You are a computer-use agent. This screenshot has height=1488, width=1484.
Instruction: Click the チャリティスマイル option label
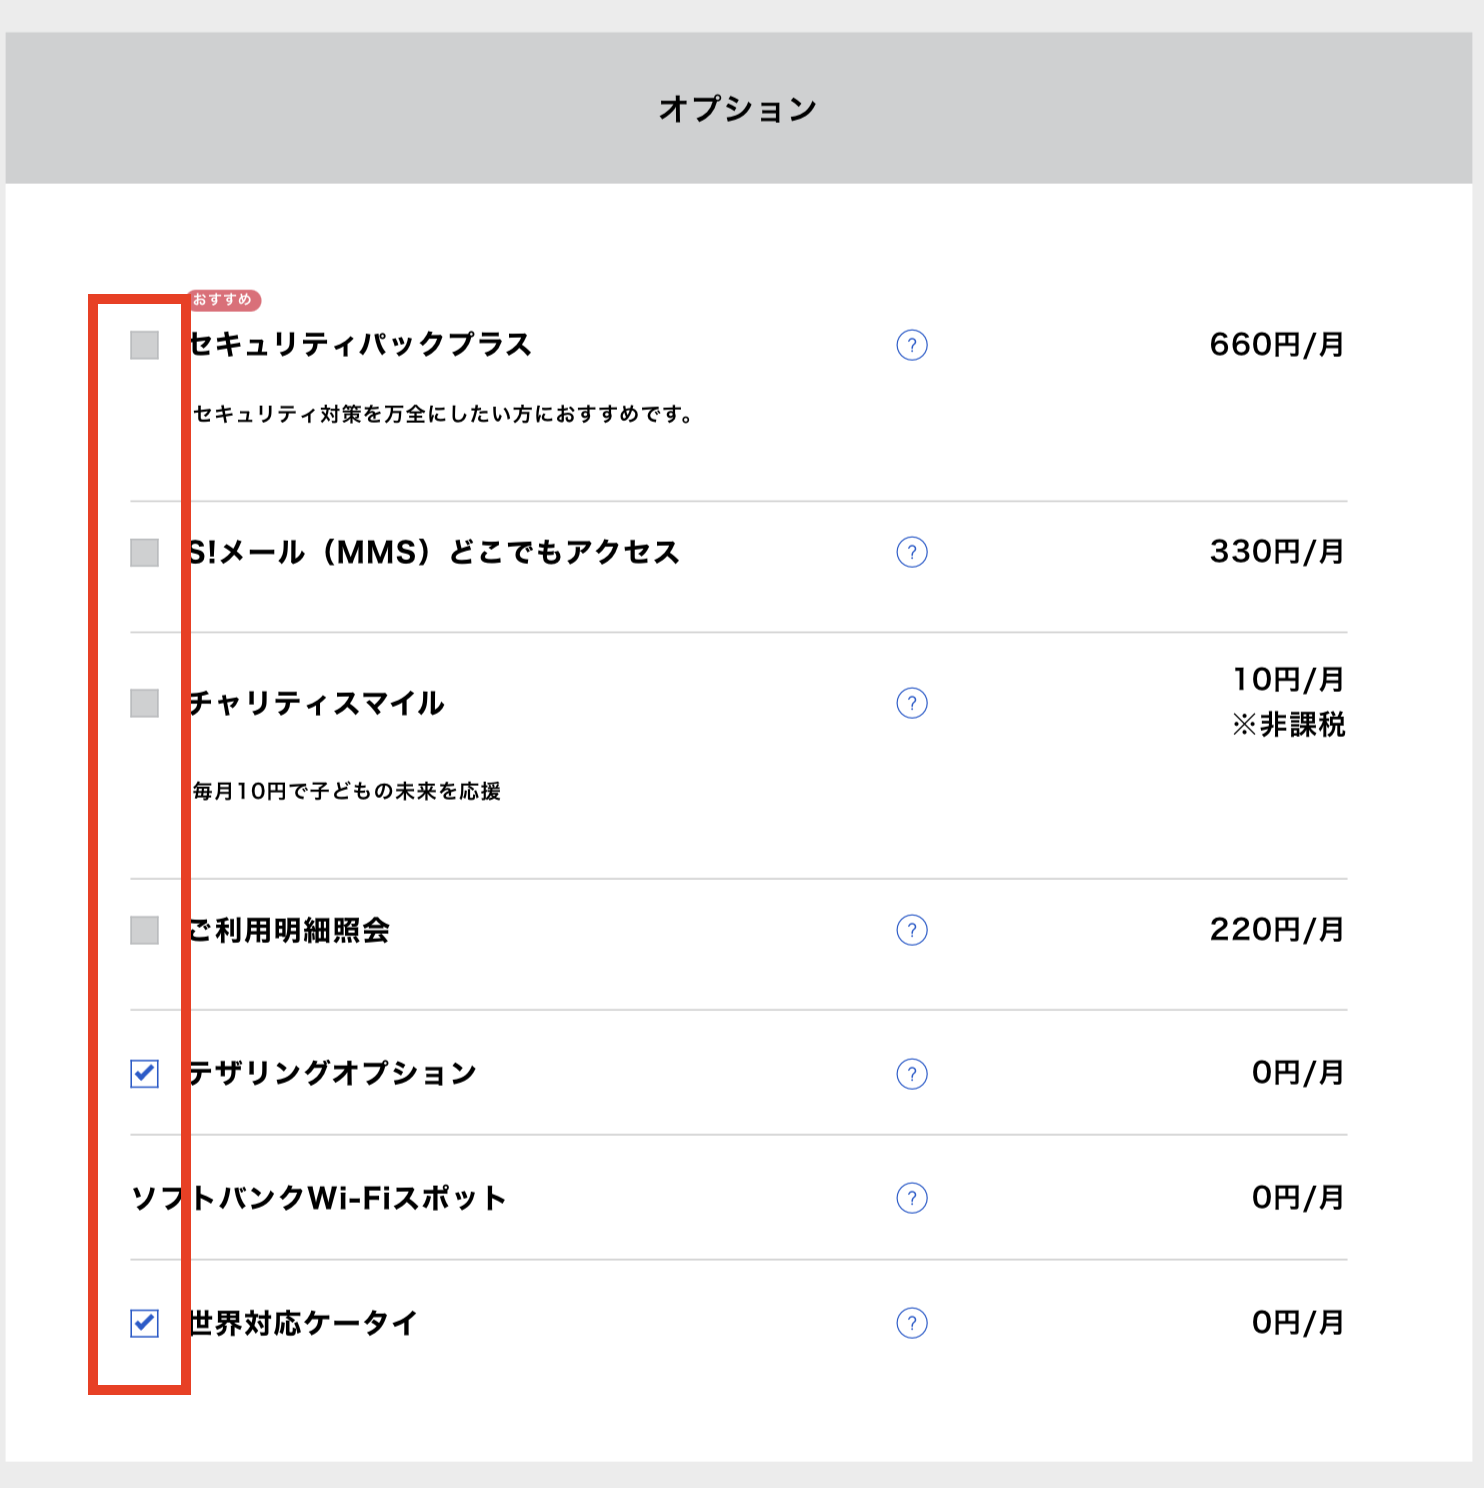point(318,703)
